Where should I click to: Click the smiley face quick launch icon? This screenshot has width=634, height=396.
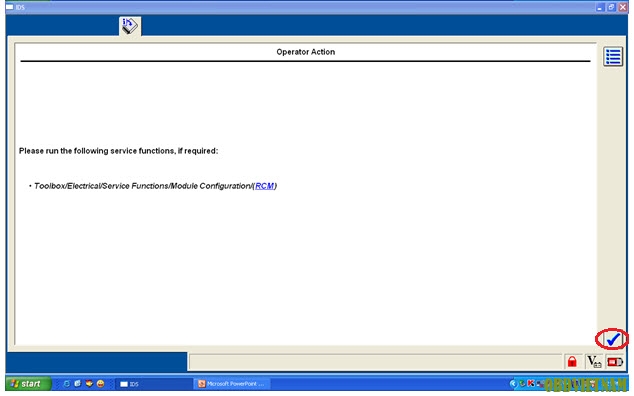tap(100, 383)
